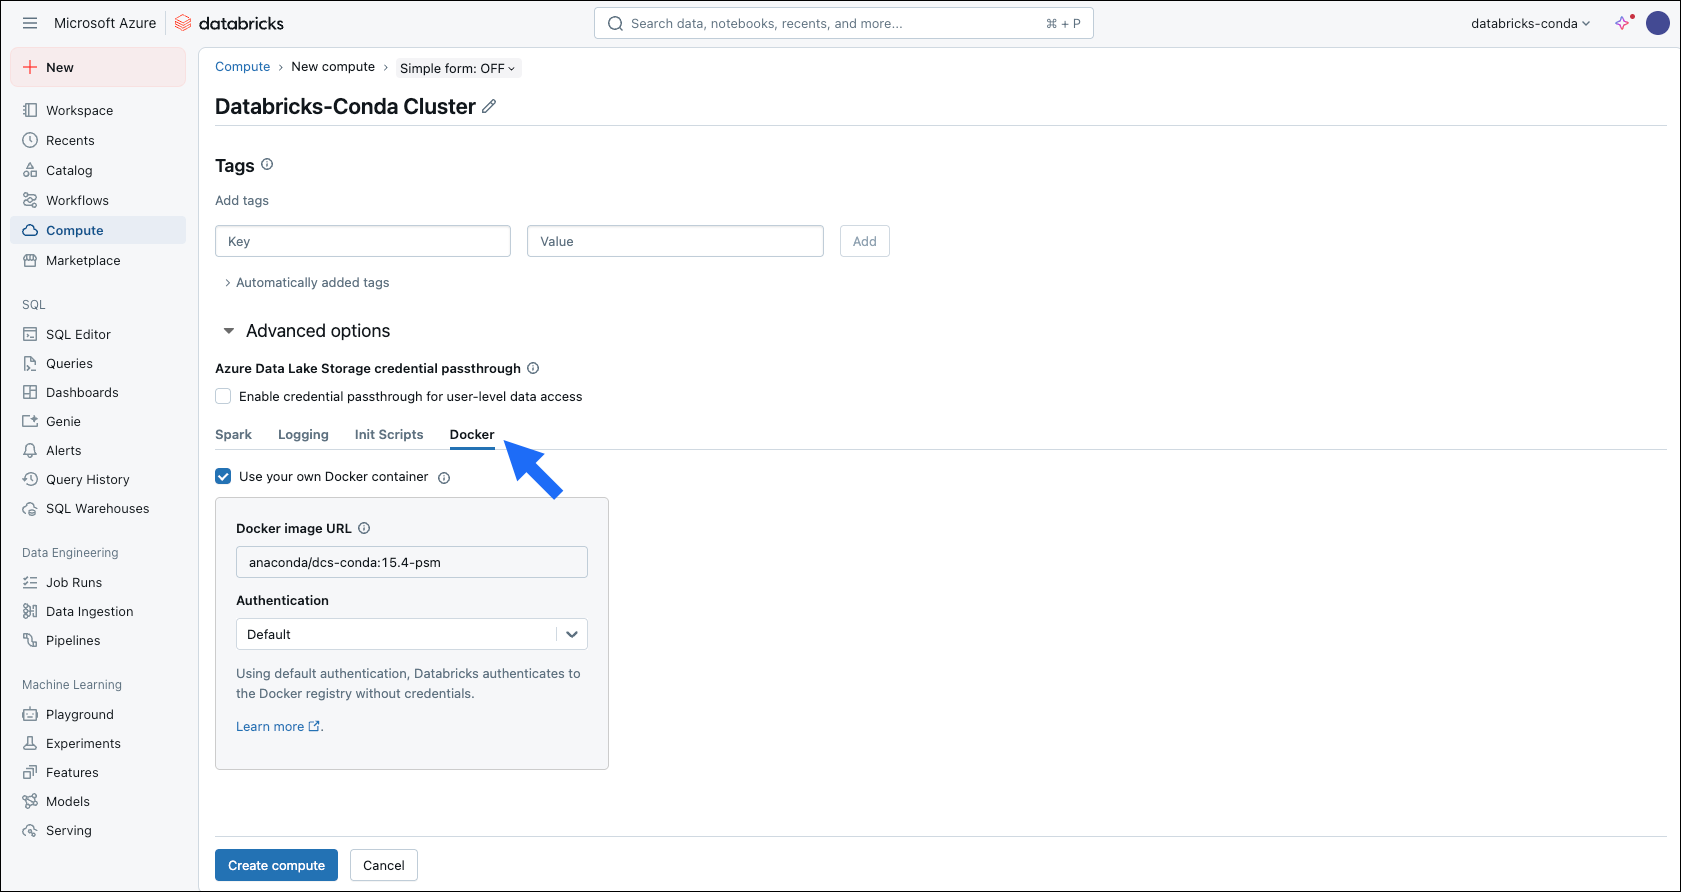Show Tags info tooltip icon

pyautogui.click(x=267, y=164)
